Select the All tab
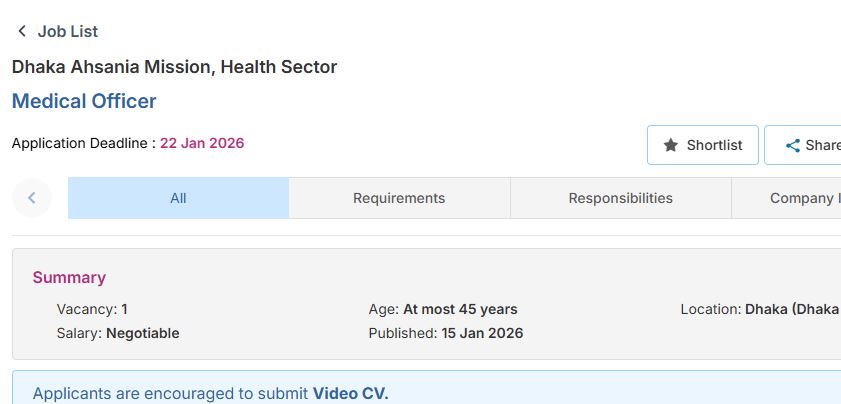Image resolution: width=841 pixels, height=404 pixels. (178, 198)
